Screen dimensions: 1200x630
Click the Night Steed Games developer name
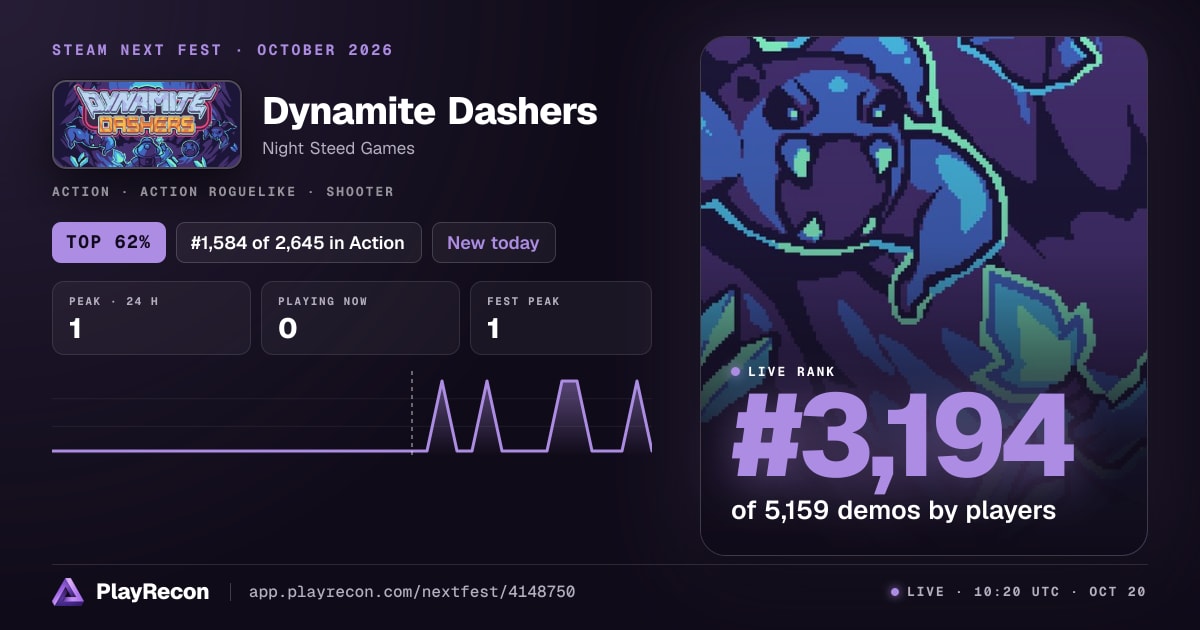(338, 148)
